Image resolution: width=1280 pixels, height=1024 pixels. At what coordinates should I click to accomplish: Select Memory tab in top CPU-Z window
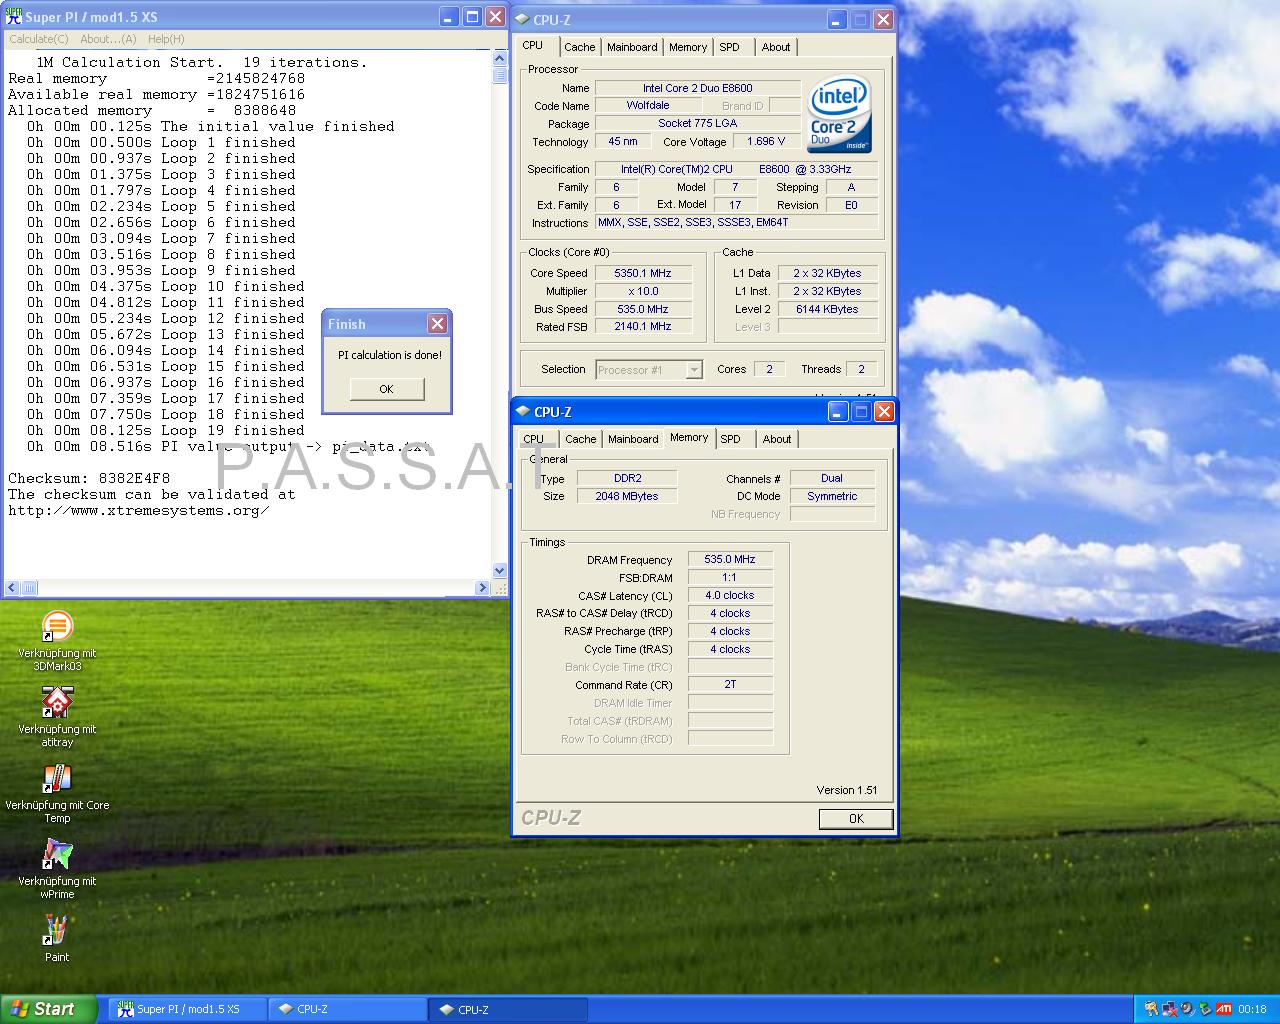click(x=688, y=47)
